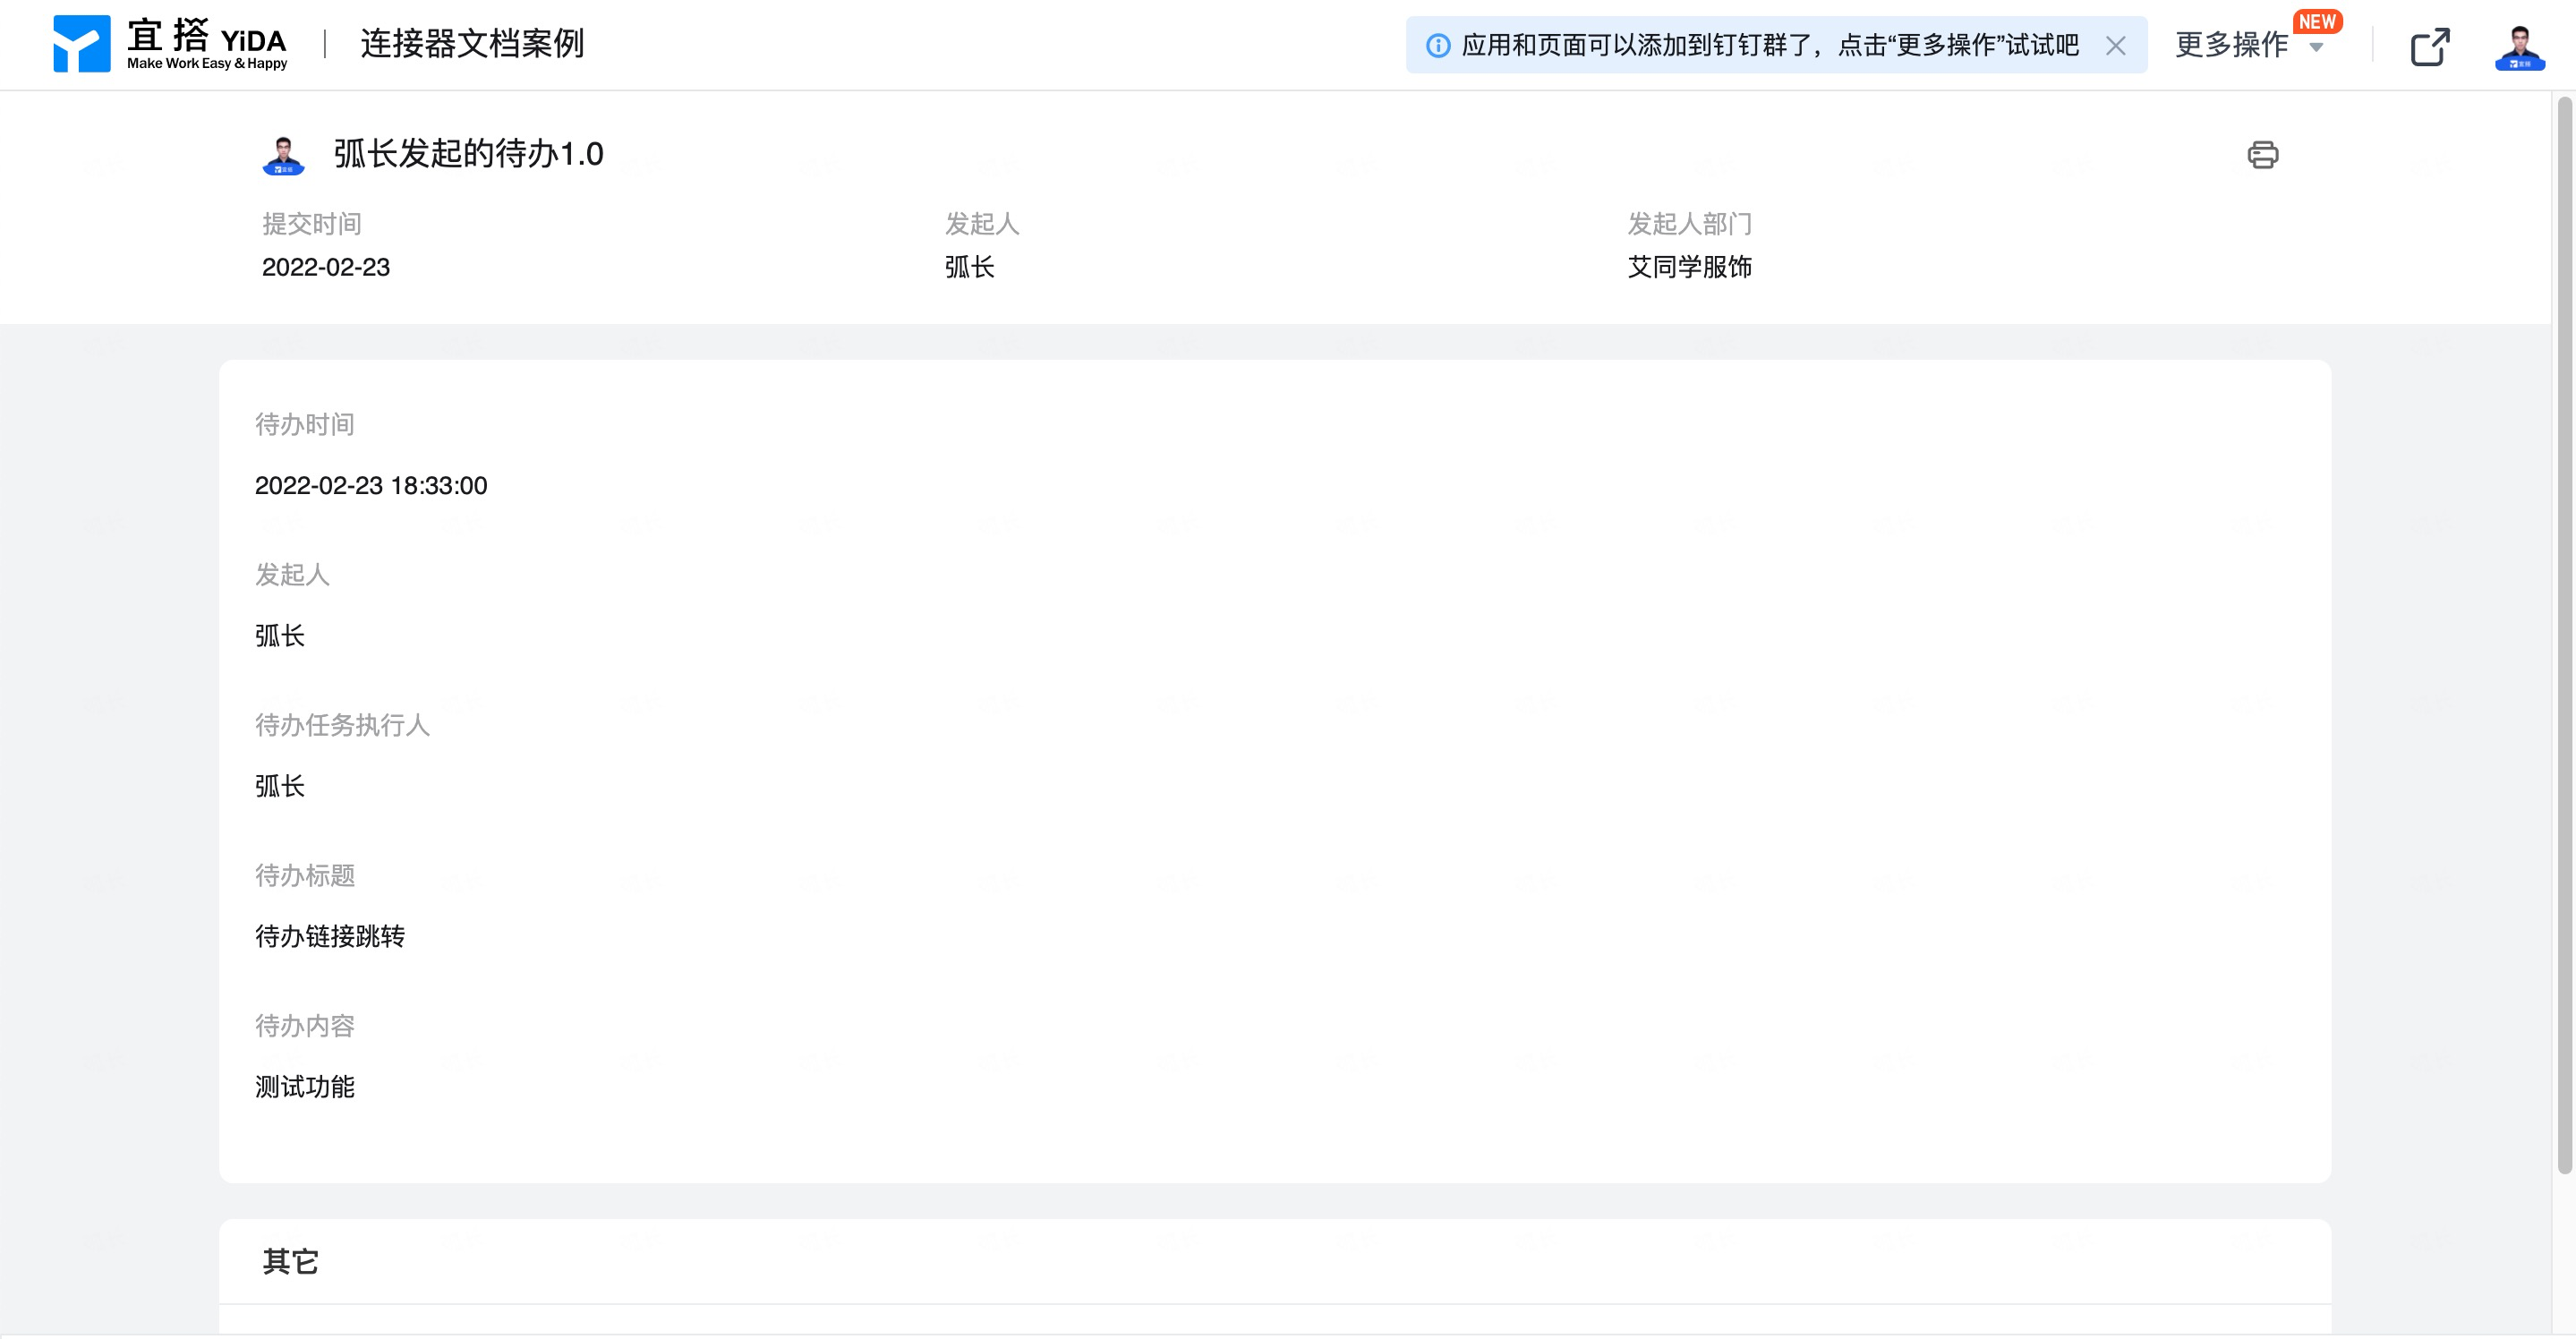Click the 待办标题 label

[x=305, y=876]
